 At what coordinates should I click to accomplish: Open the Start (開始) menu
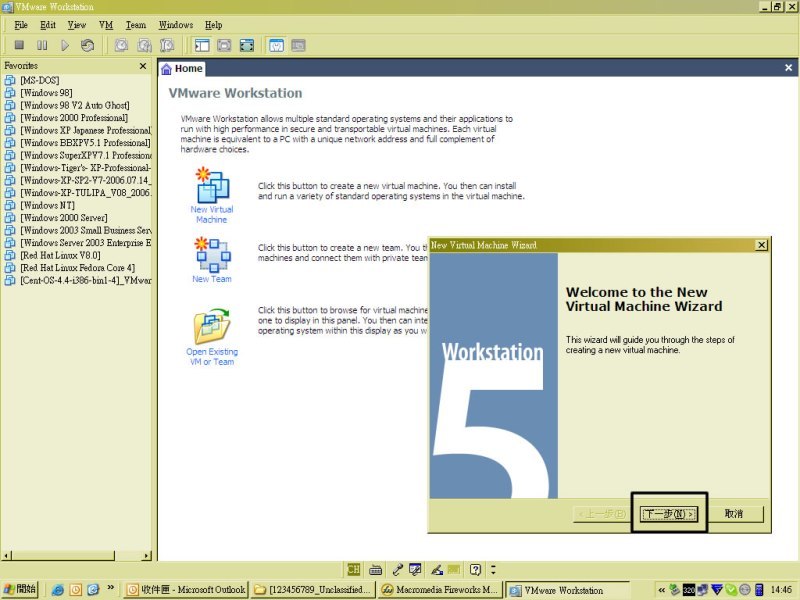pos(19,590)
